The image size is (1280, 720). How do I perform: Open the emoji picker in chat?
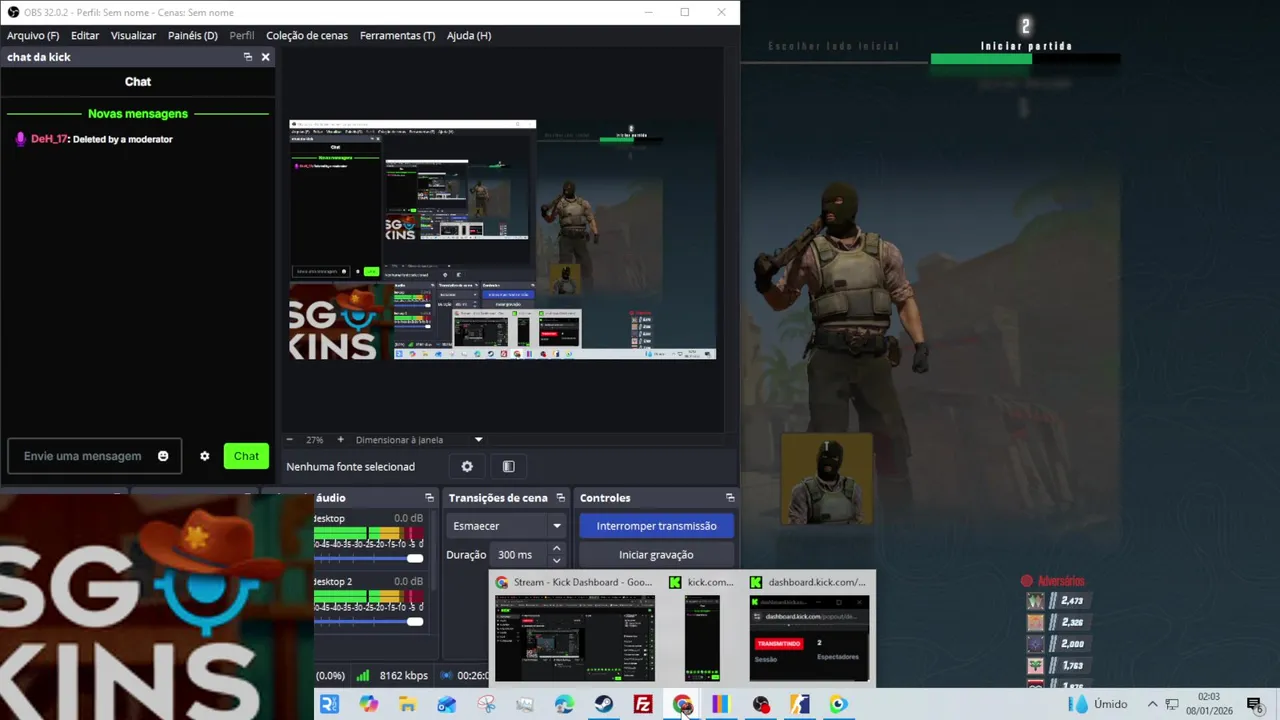[x=163, y=456]
